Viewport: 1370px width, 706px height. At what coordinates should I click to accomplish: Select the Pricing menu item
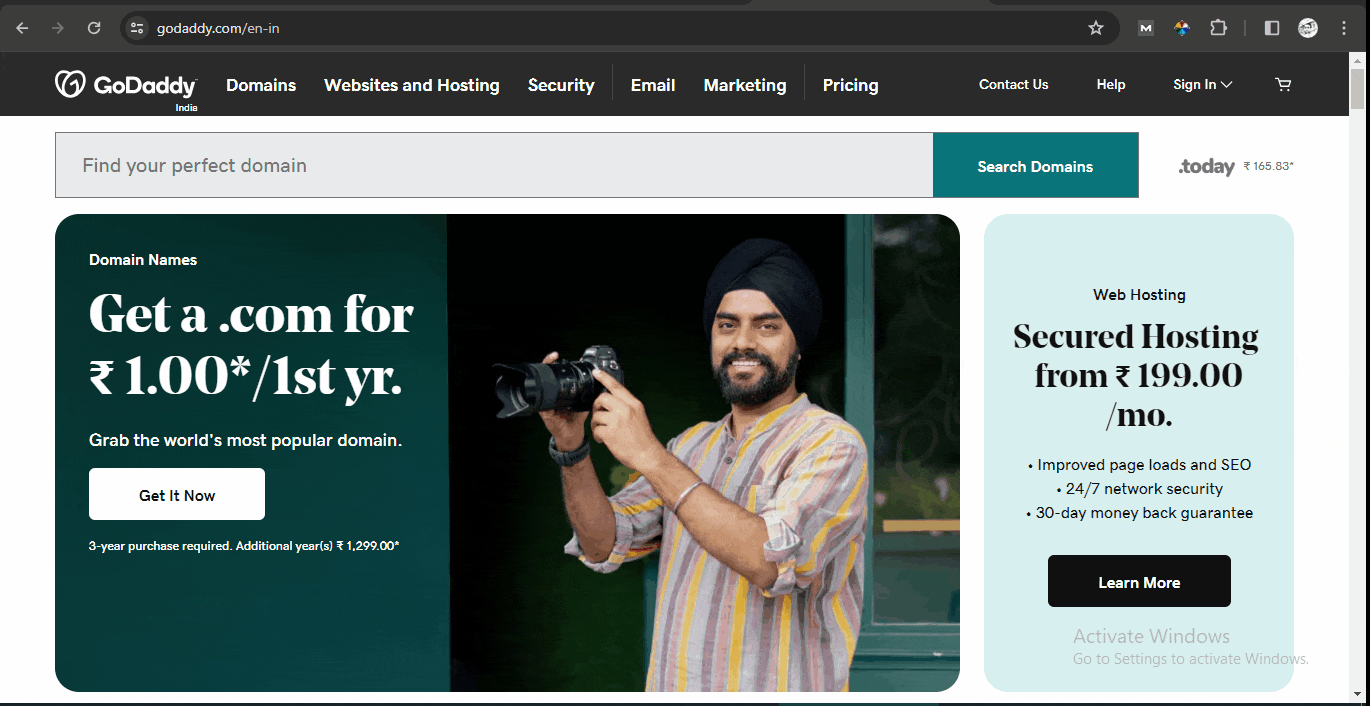coord(850,85)
